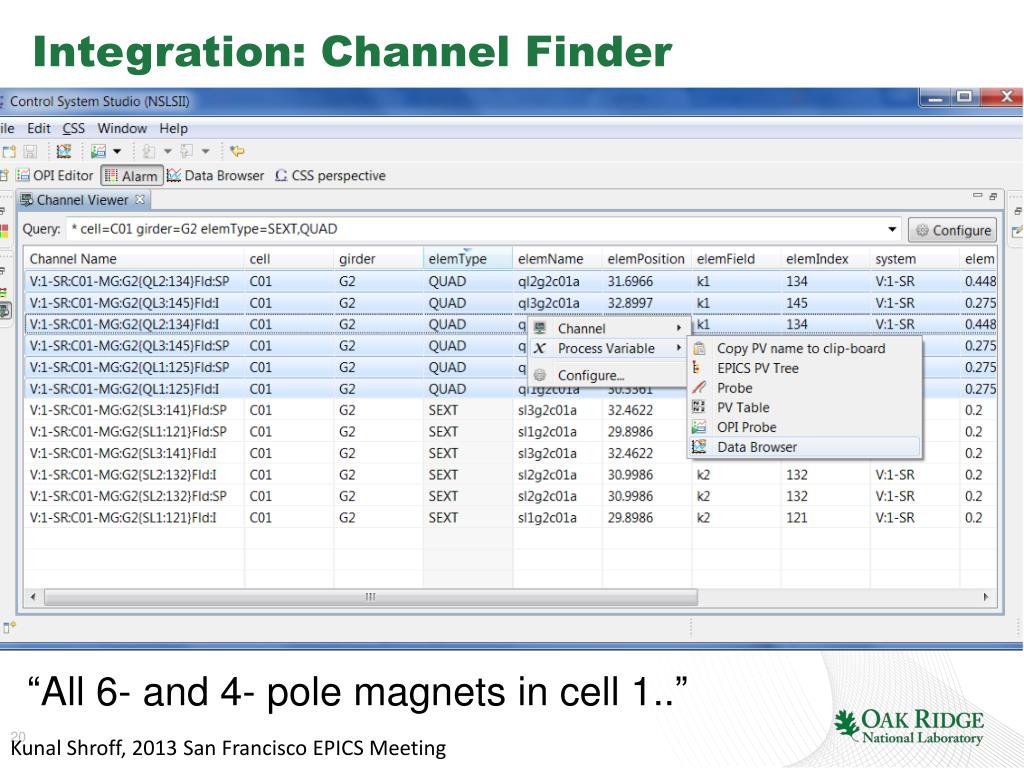Click the yellow return-arrow toolbar icon
The height and width of the screenshot is (768, 1024).
pos(238,152)
